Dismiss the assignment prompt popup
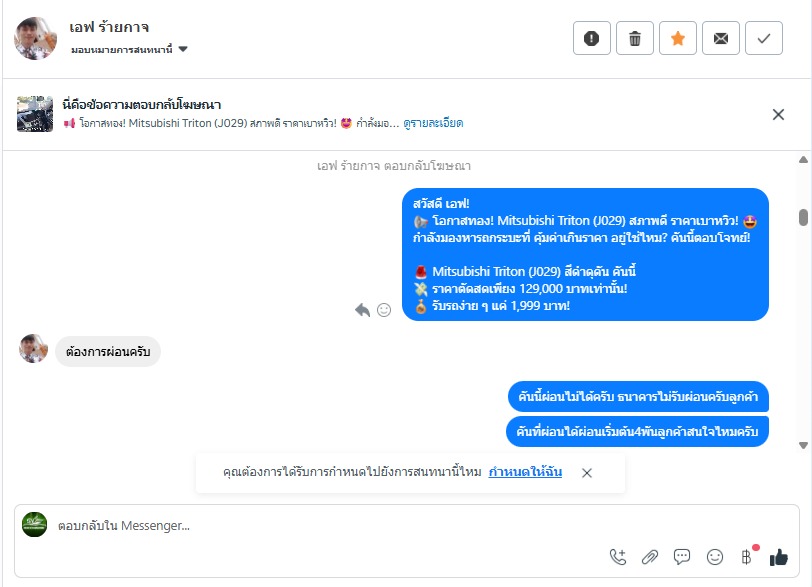This screenshot has width=812, height=587. pos(587,473)
